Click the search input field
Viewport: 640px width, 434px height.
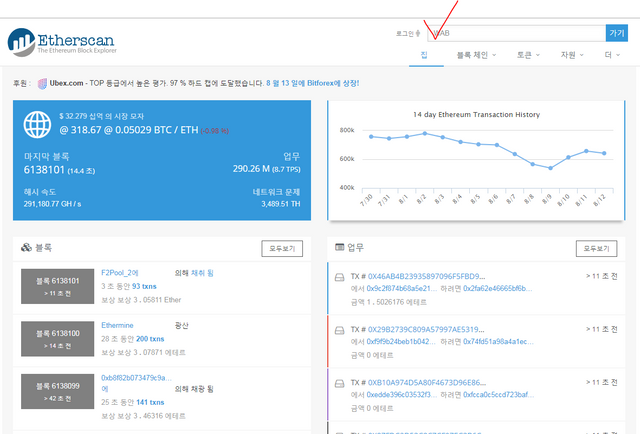click(x=516, y=33)
